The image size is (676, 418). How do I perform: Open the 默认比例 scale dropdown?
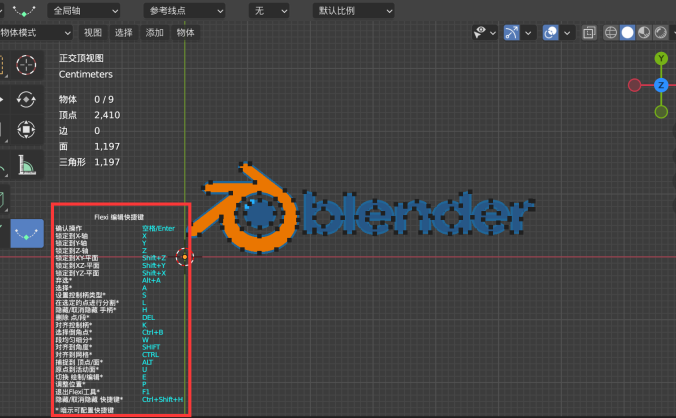353,11
